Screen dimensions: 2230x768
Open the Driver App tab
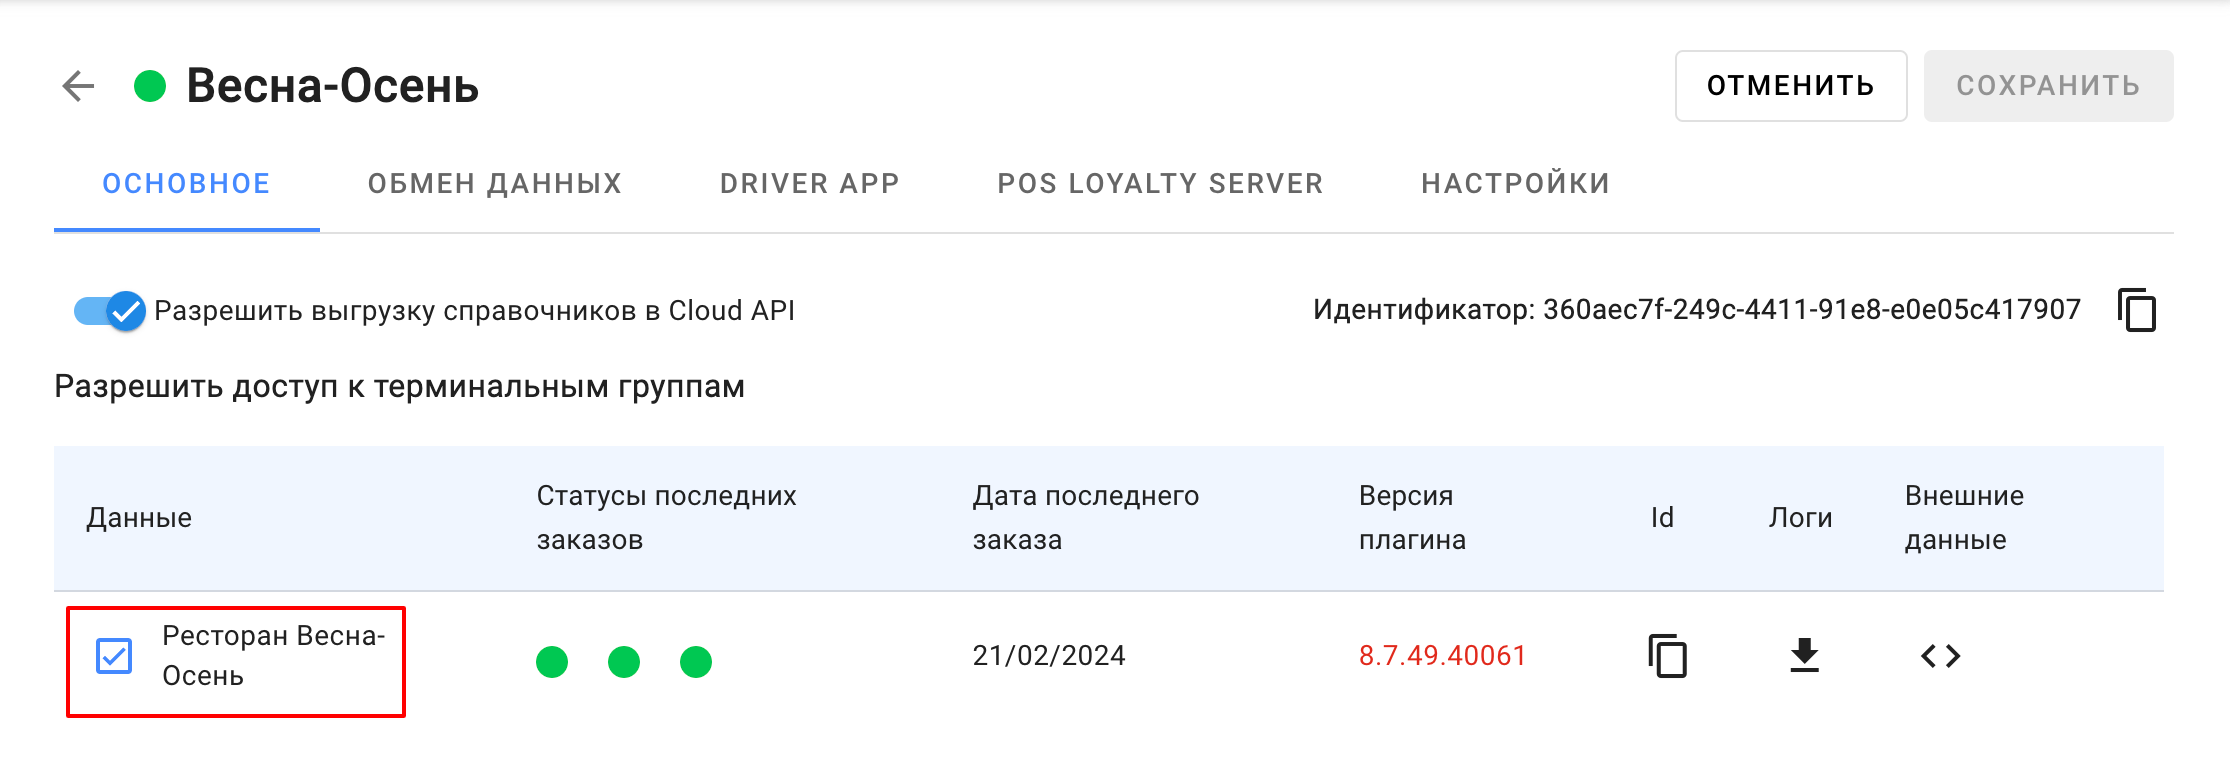coord(810,184)
